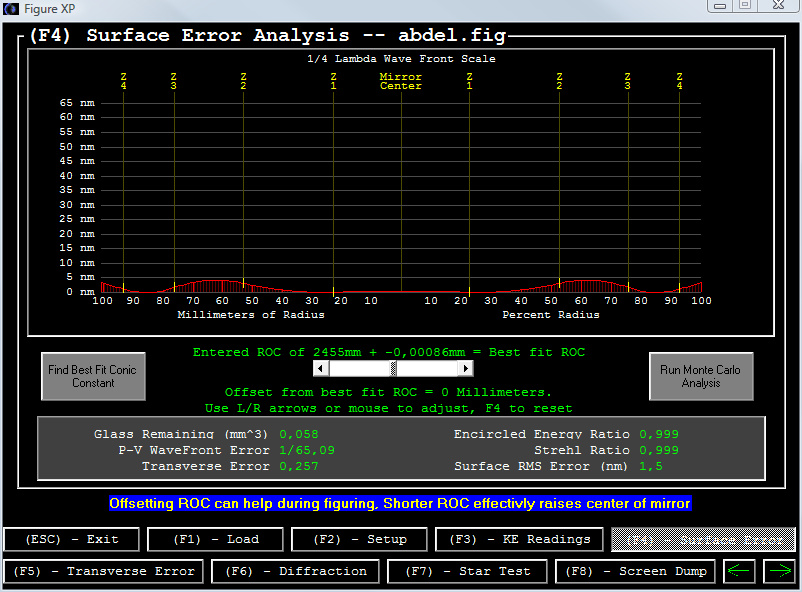Click the ROC offset slider thumb

(393, 368)
